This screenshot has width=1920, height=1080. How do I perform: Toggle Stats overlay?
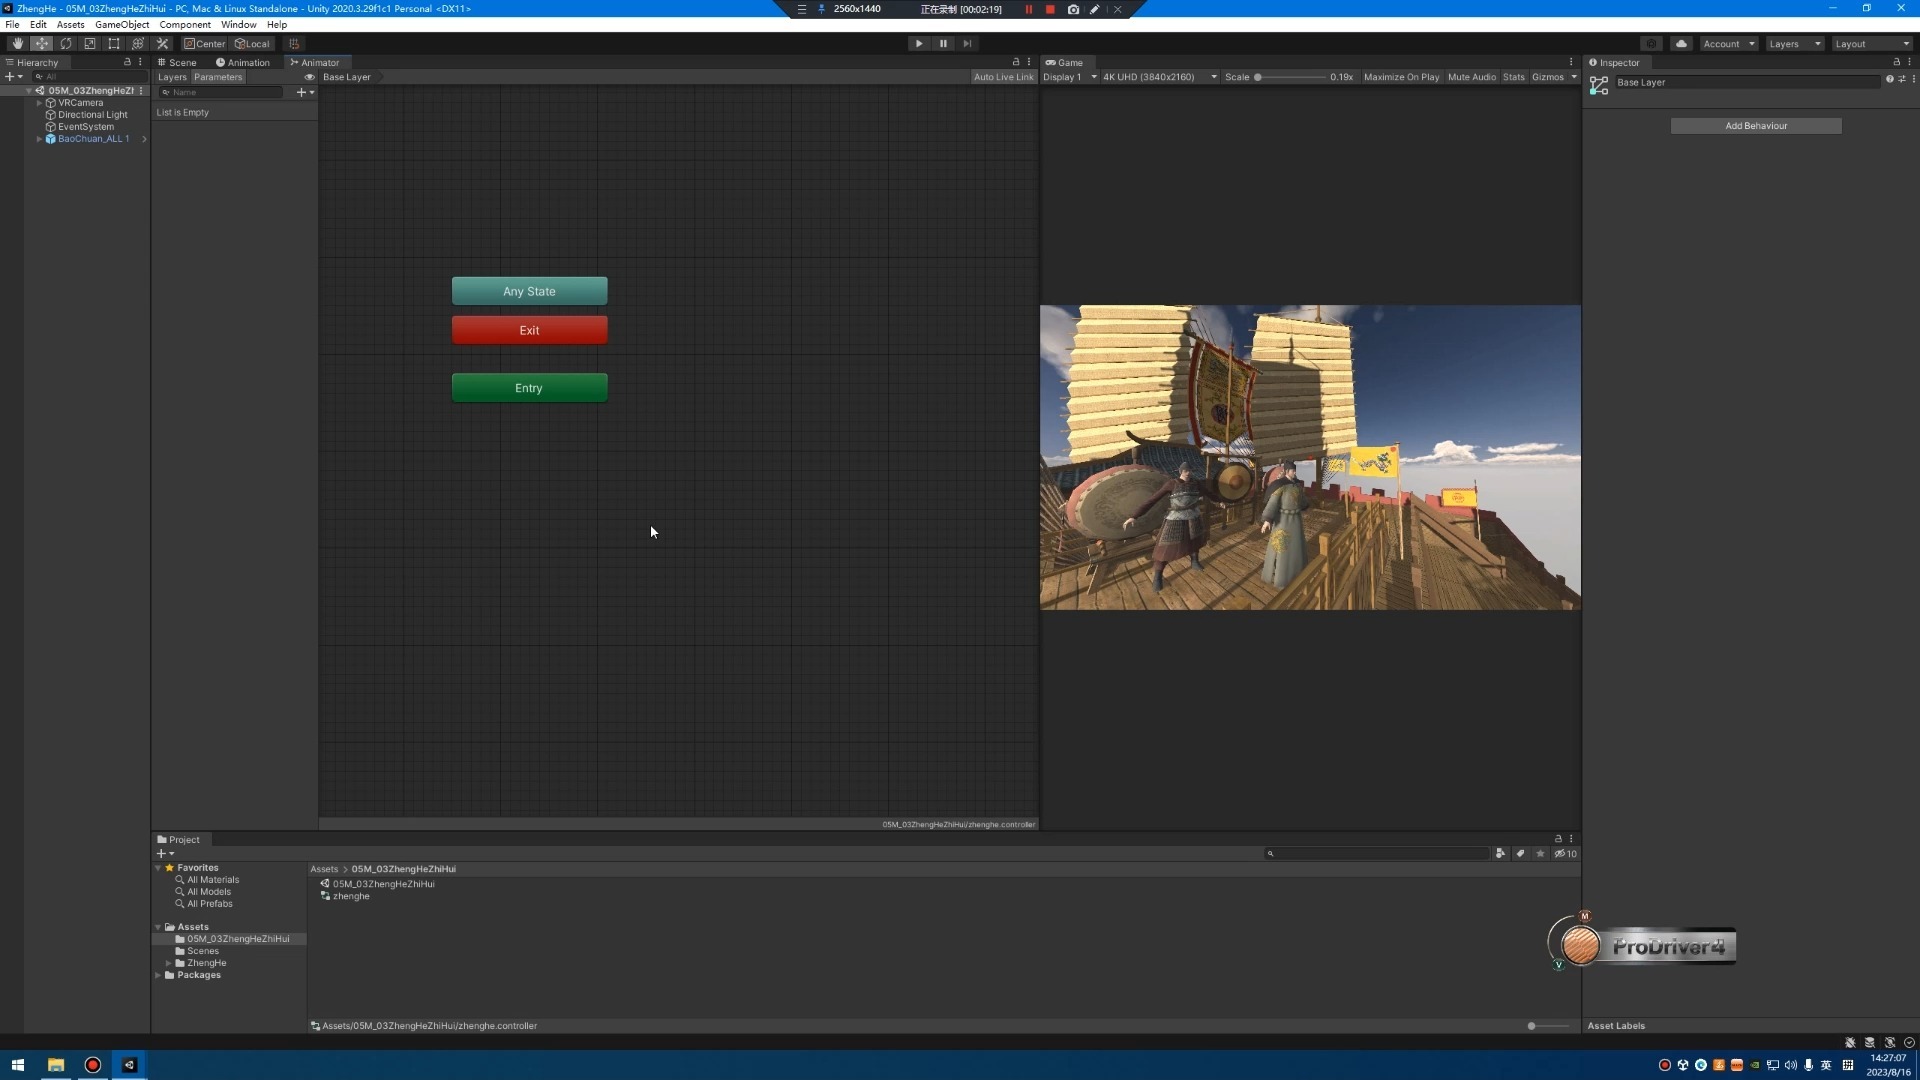click(1513, 77)
